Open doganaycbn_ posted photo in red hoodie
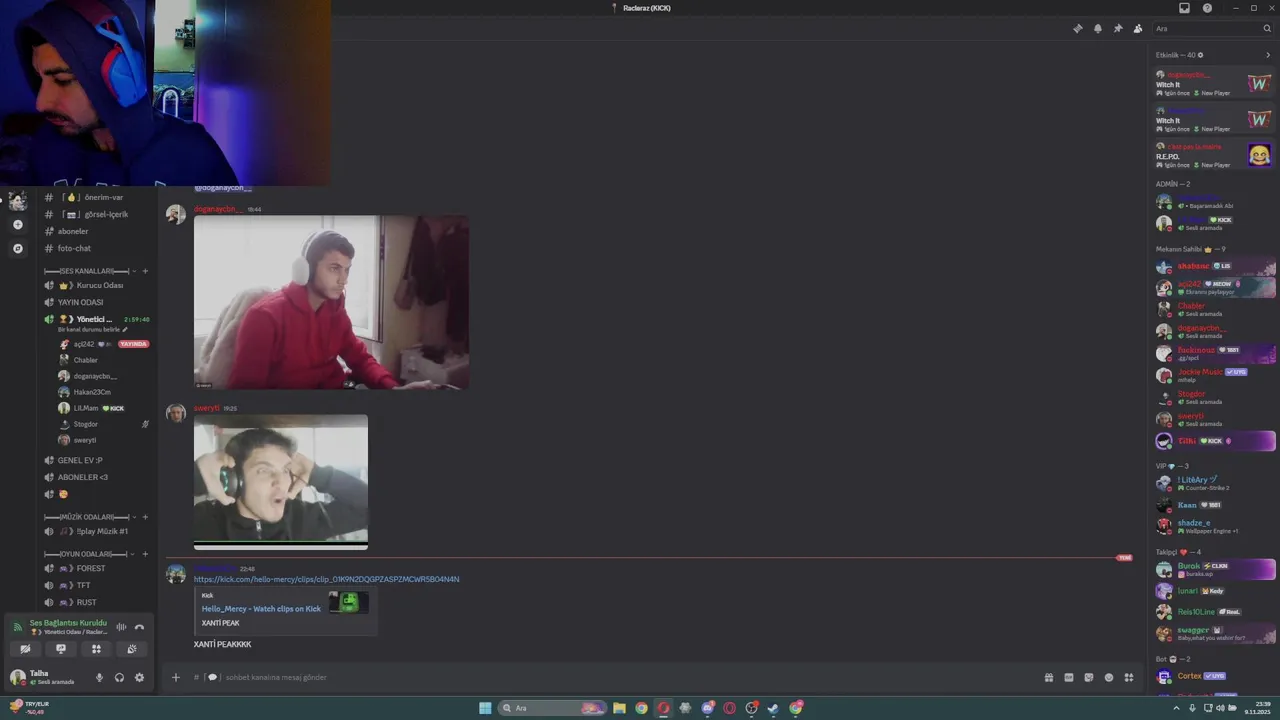Viewport: 1280px width, 720px height. pyautogui.click(x=331, y=302)
